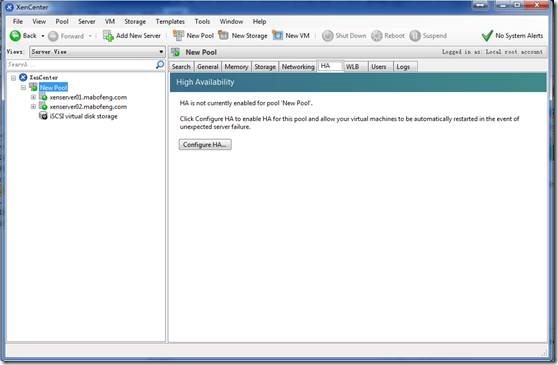This screenshot has height=365, width=558.
Task: Click 'HA is not currently enabled' text
Action: [x=246, y=103]
